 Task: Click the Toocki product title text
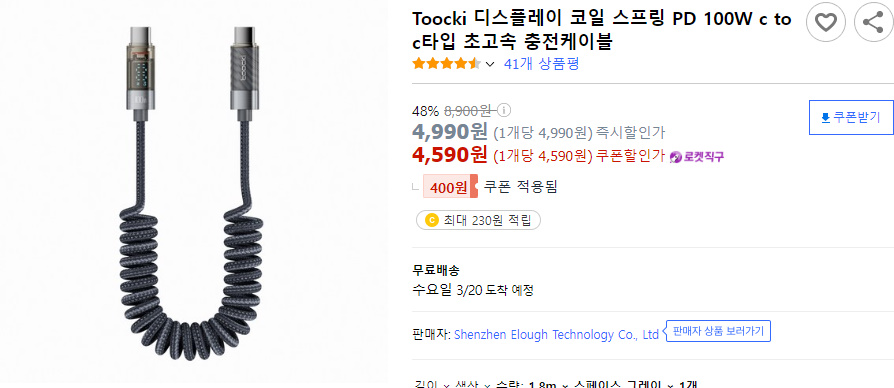coord(602,30)
